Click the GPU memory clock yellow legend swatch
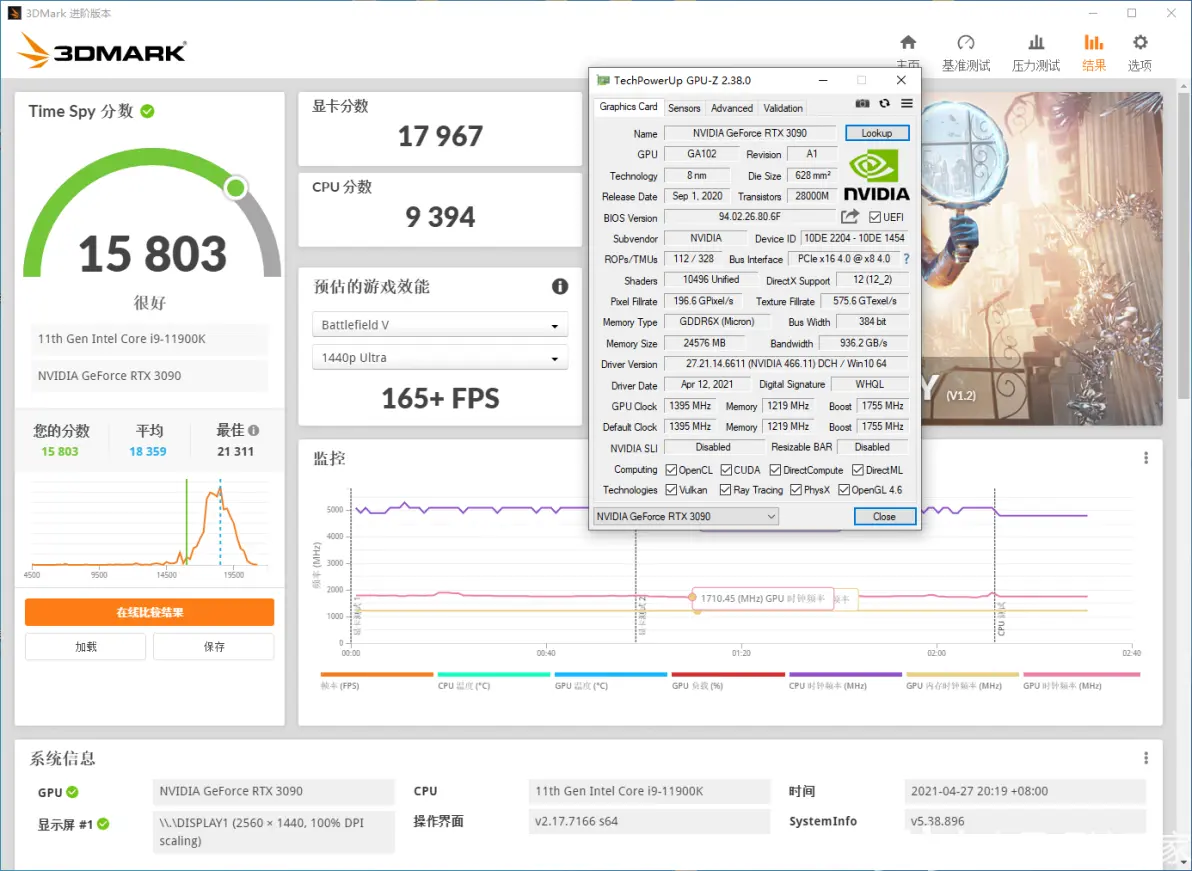Screen dimensions: 1192x871 (x=962, y=674)
